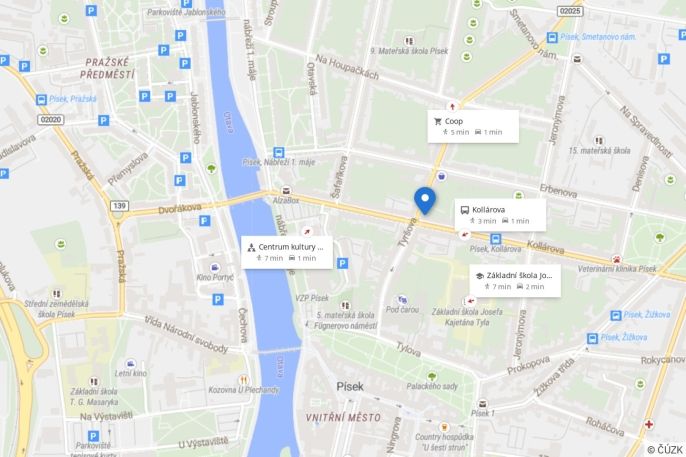Click the Písek, Nábřeží 1. máje bus icon
686x457 pixels.
click(x=279, y=153)
